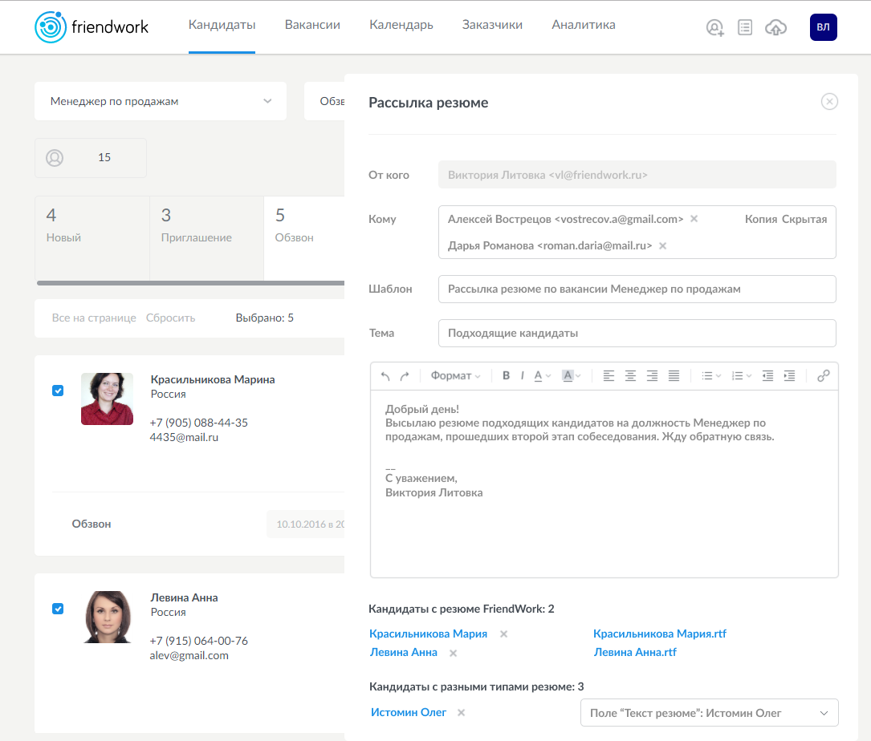Open the Аналитика section

(583, 25)
